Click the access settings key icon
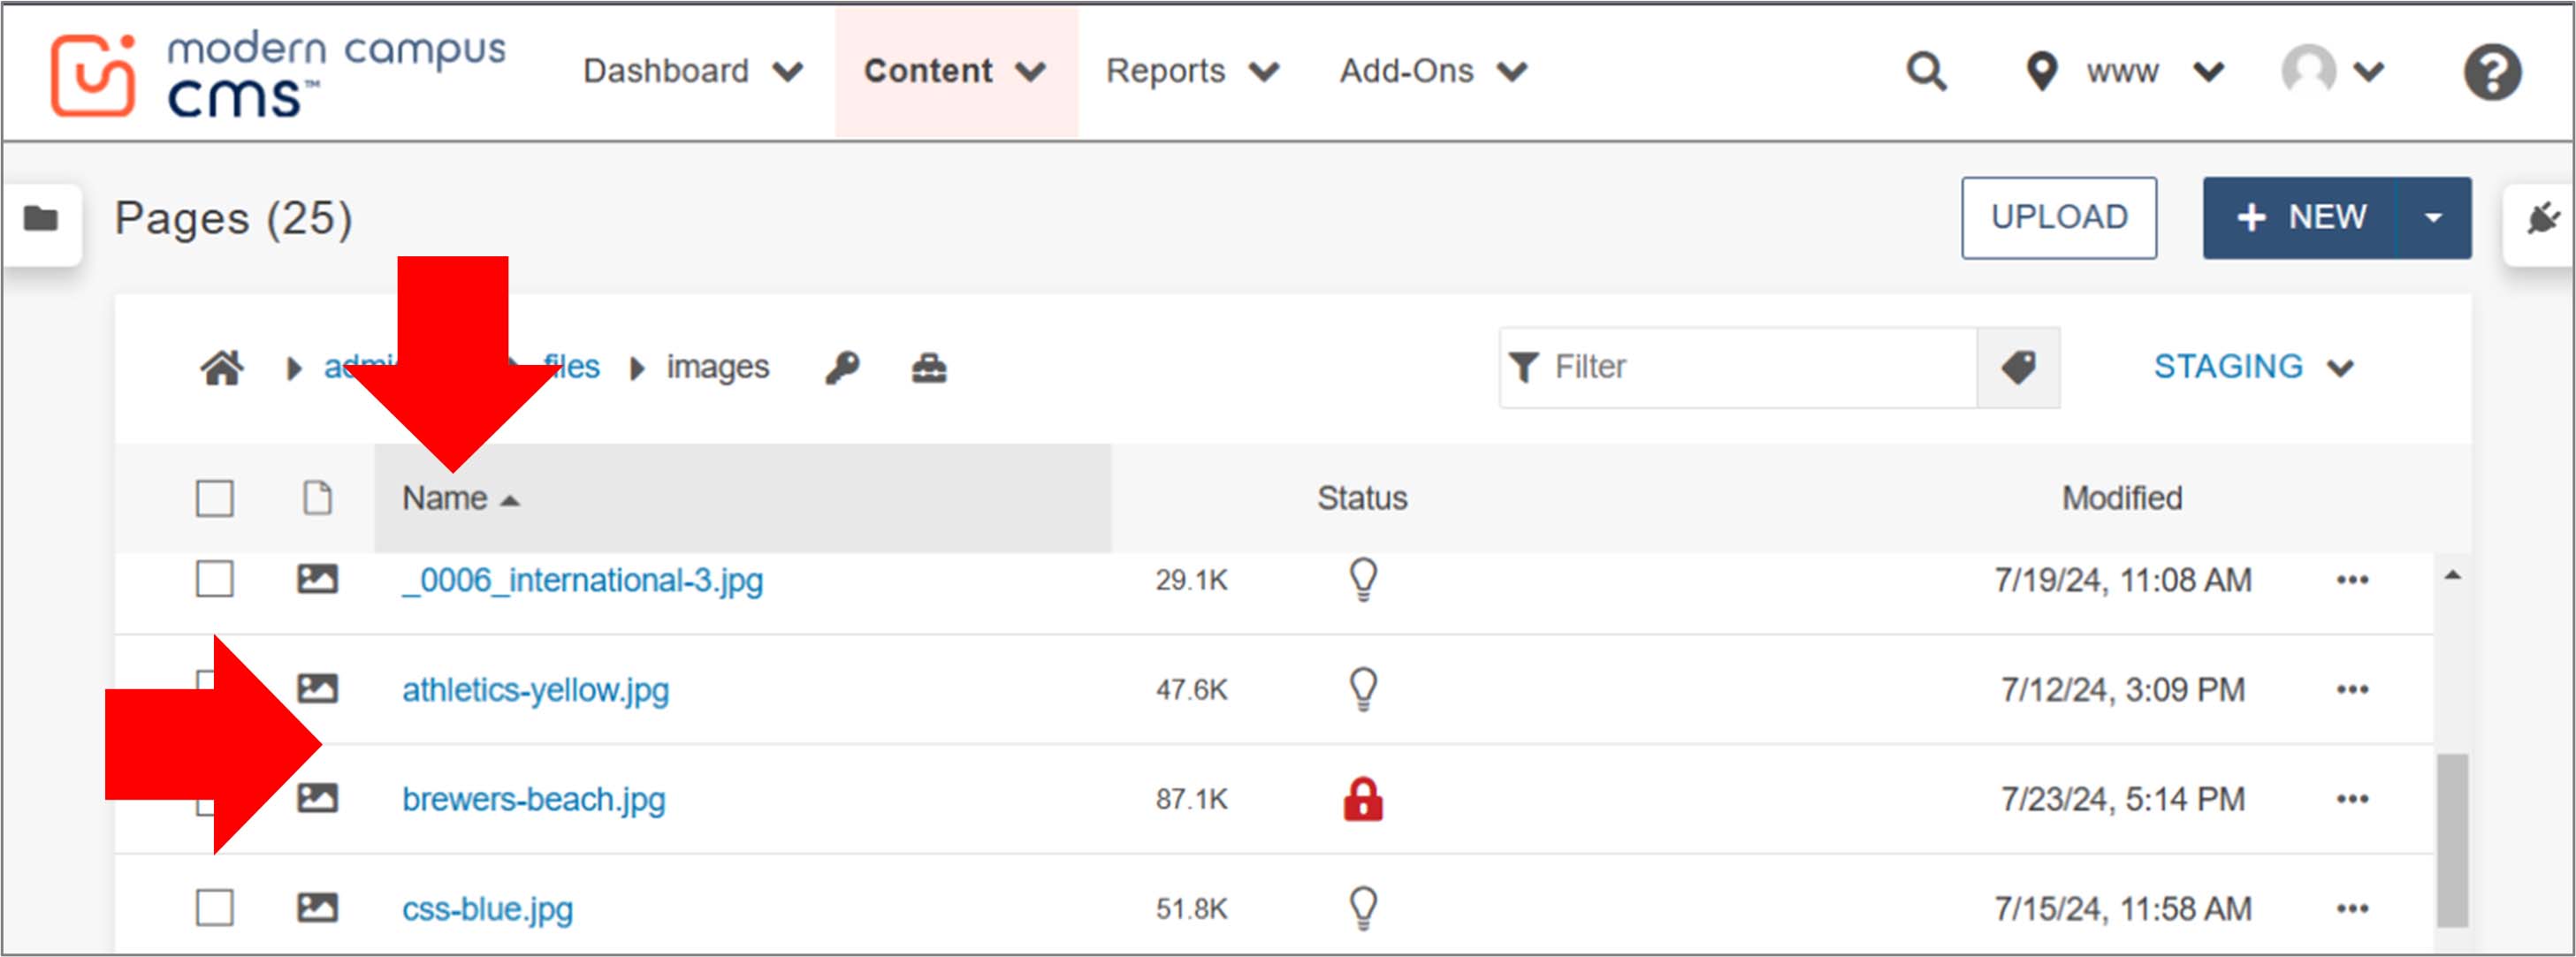2576x957 pixels. (x=842, y=368)
